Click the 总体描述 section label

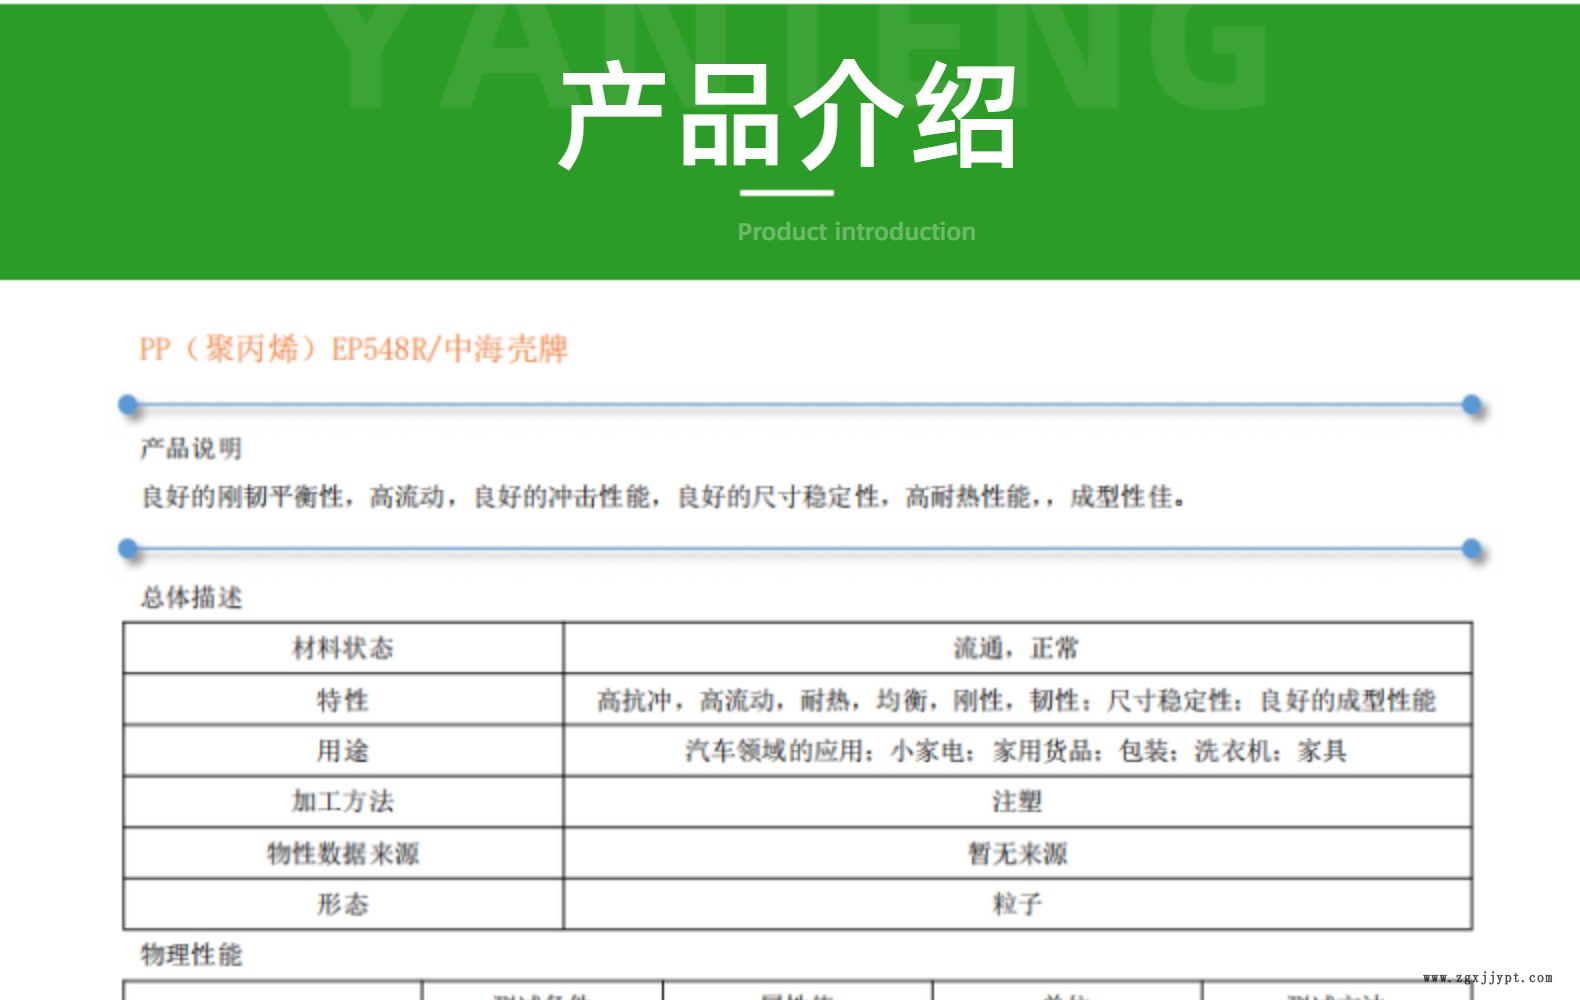point(191,598)
